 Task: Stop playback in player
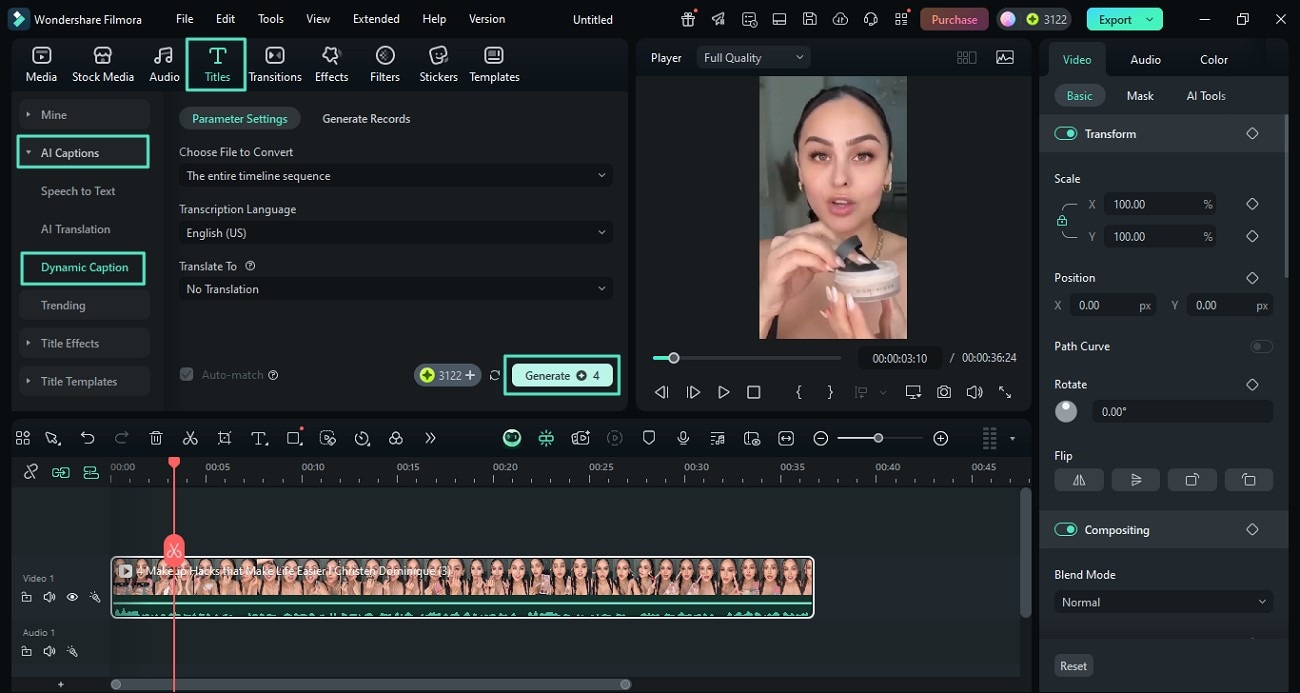pyautogui.click(x=754, y=393)
